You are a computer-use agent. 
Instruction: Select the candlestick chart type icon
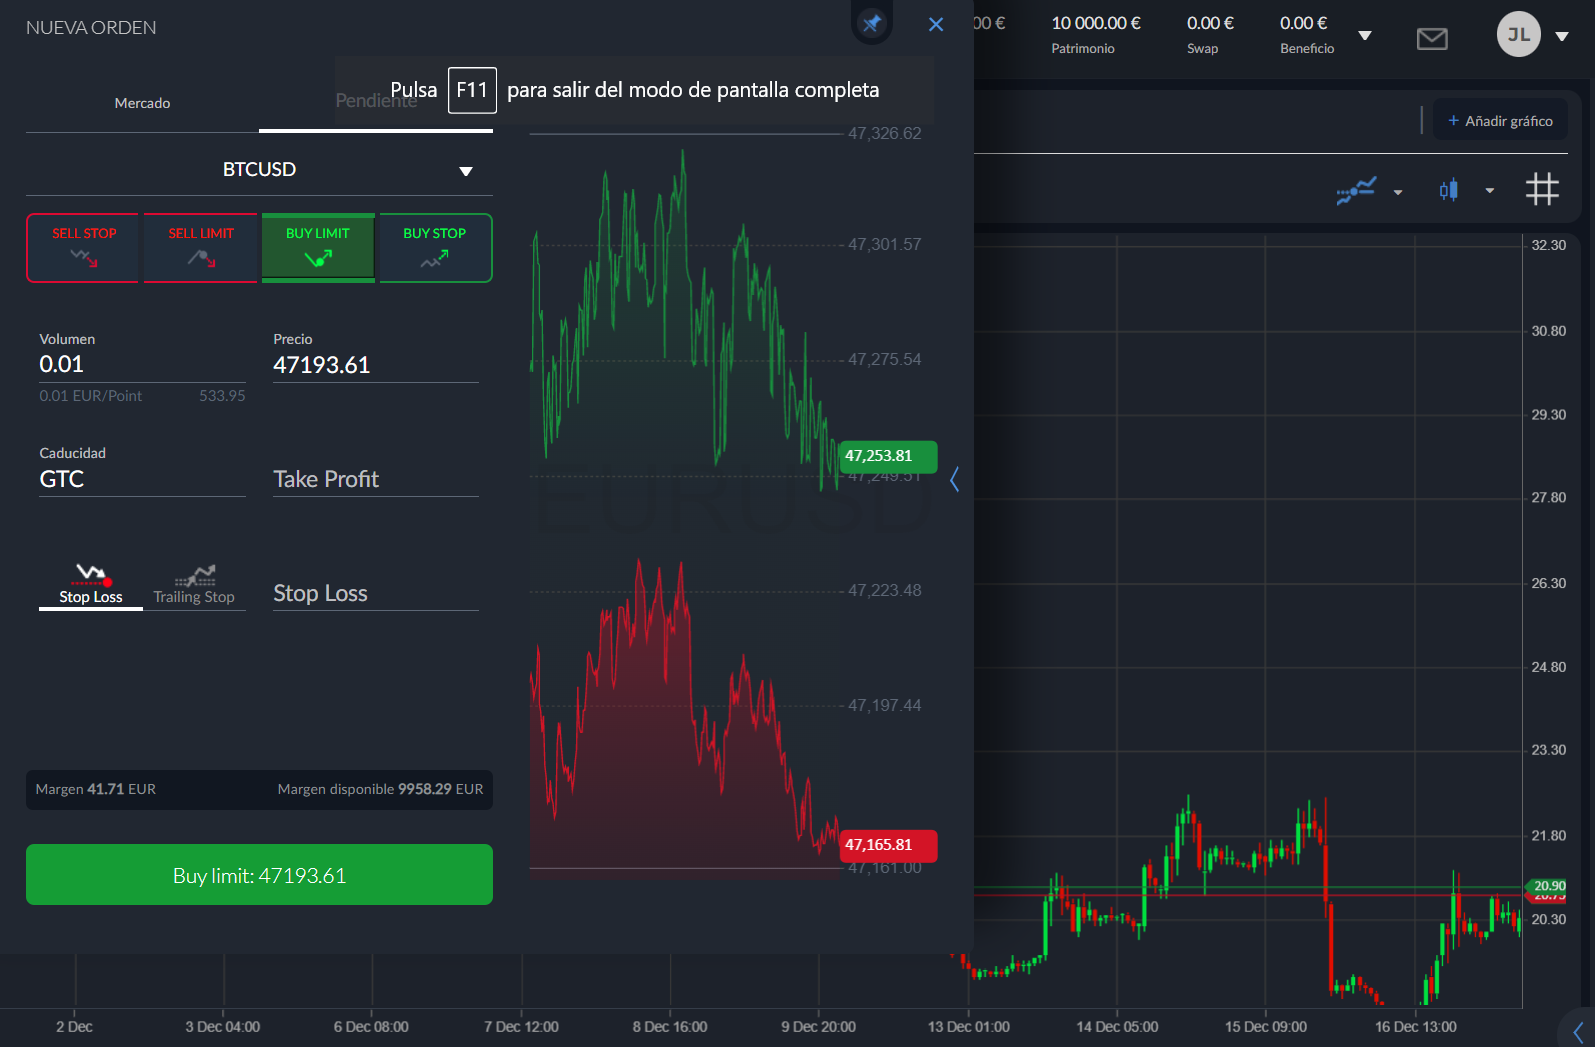(1448, 190)
